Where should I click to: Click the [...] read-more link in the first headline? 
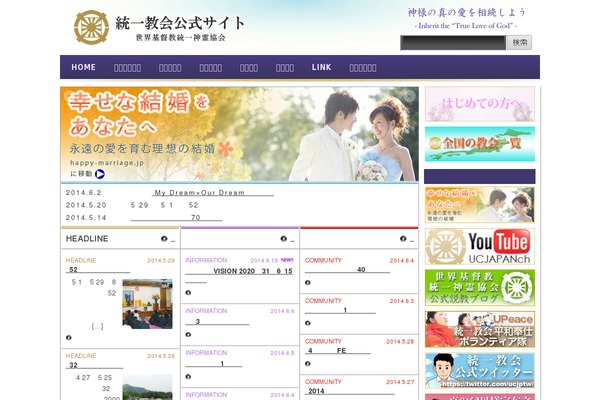click(x=98, y=327)
